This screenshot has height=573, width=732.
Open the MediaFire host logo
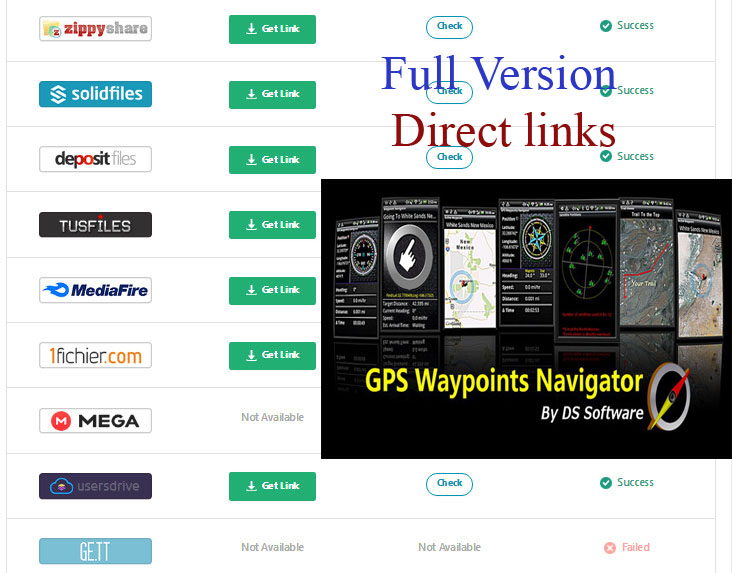coord(95,290)
